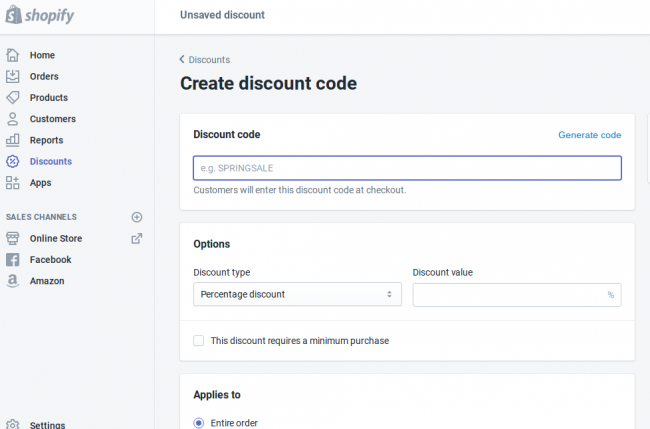This screenshot has height=429, width=650.
Task: Click the Shopify logo icon
Action: pos(13,15)
